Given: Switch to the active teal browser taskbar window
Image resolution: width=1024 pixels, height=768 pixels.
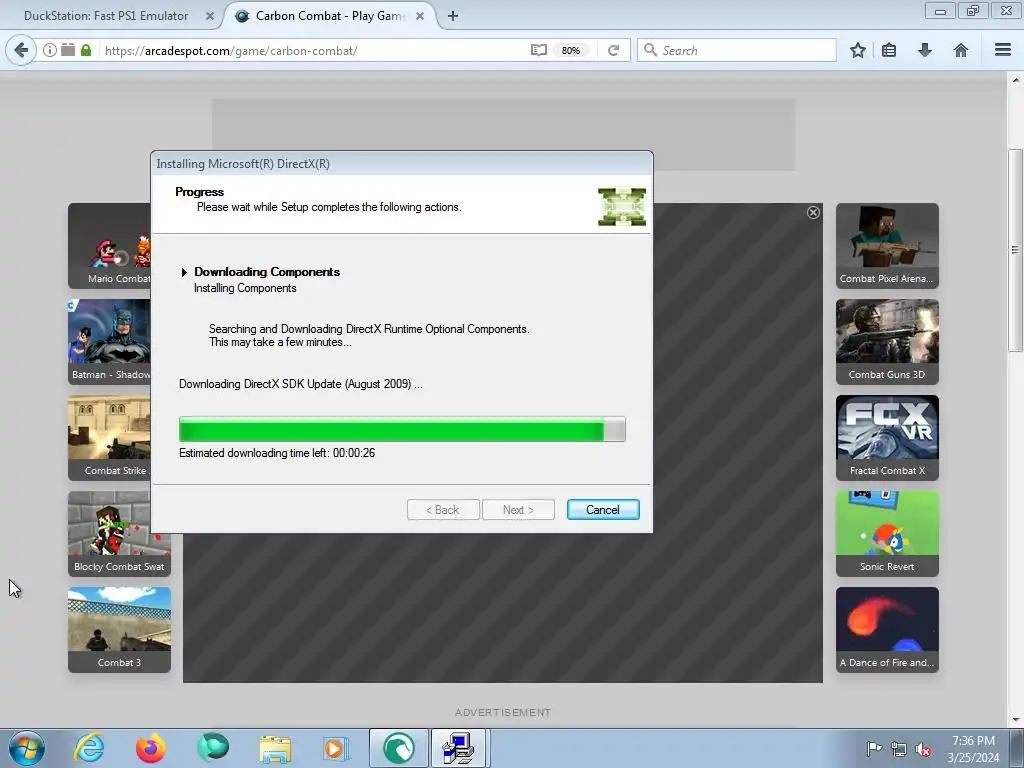Looking at the screenshot, I should 399,748.
